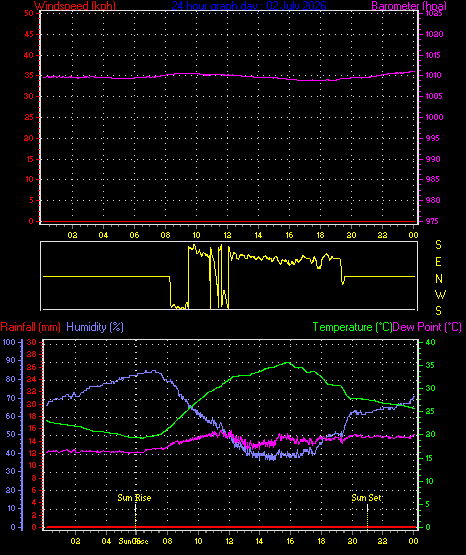
Task: Click hour 14 on the windspeed graph time axis
Action: [258, 235]
